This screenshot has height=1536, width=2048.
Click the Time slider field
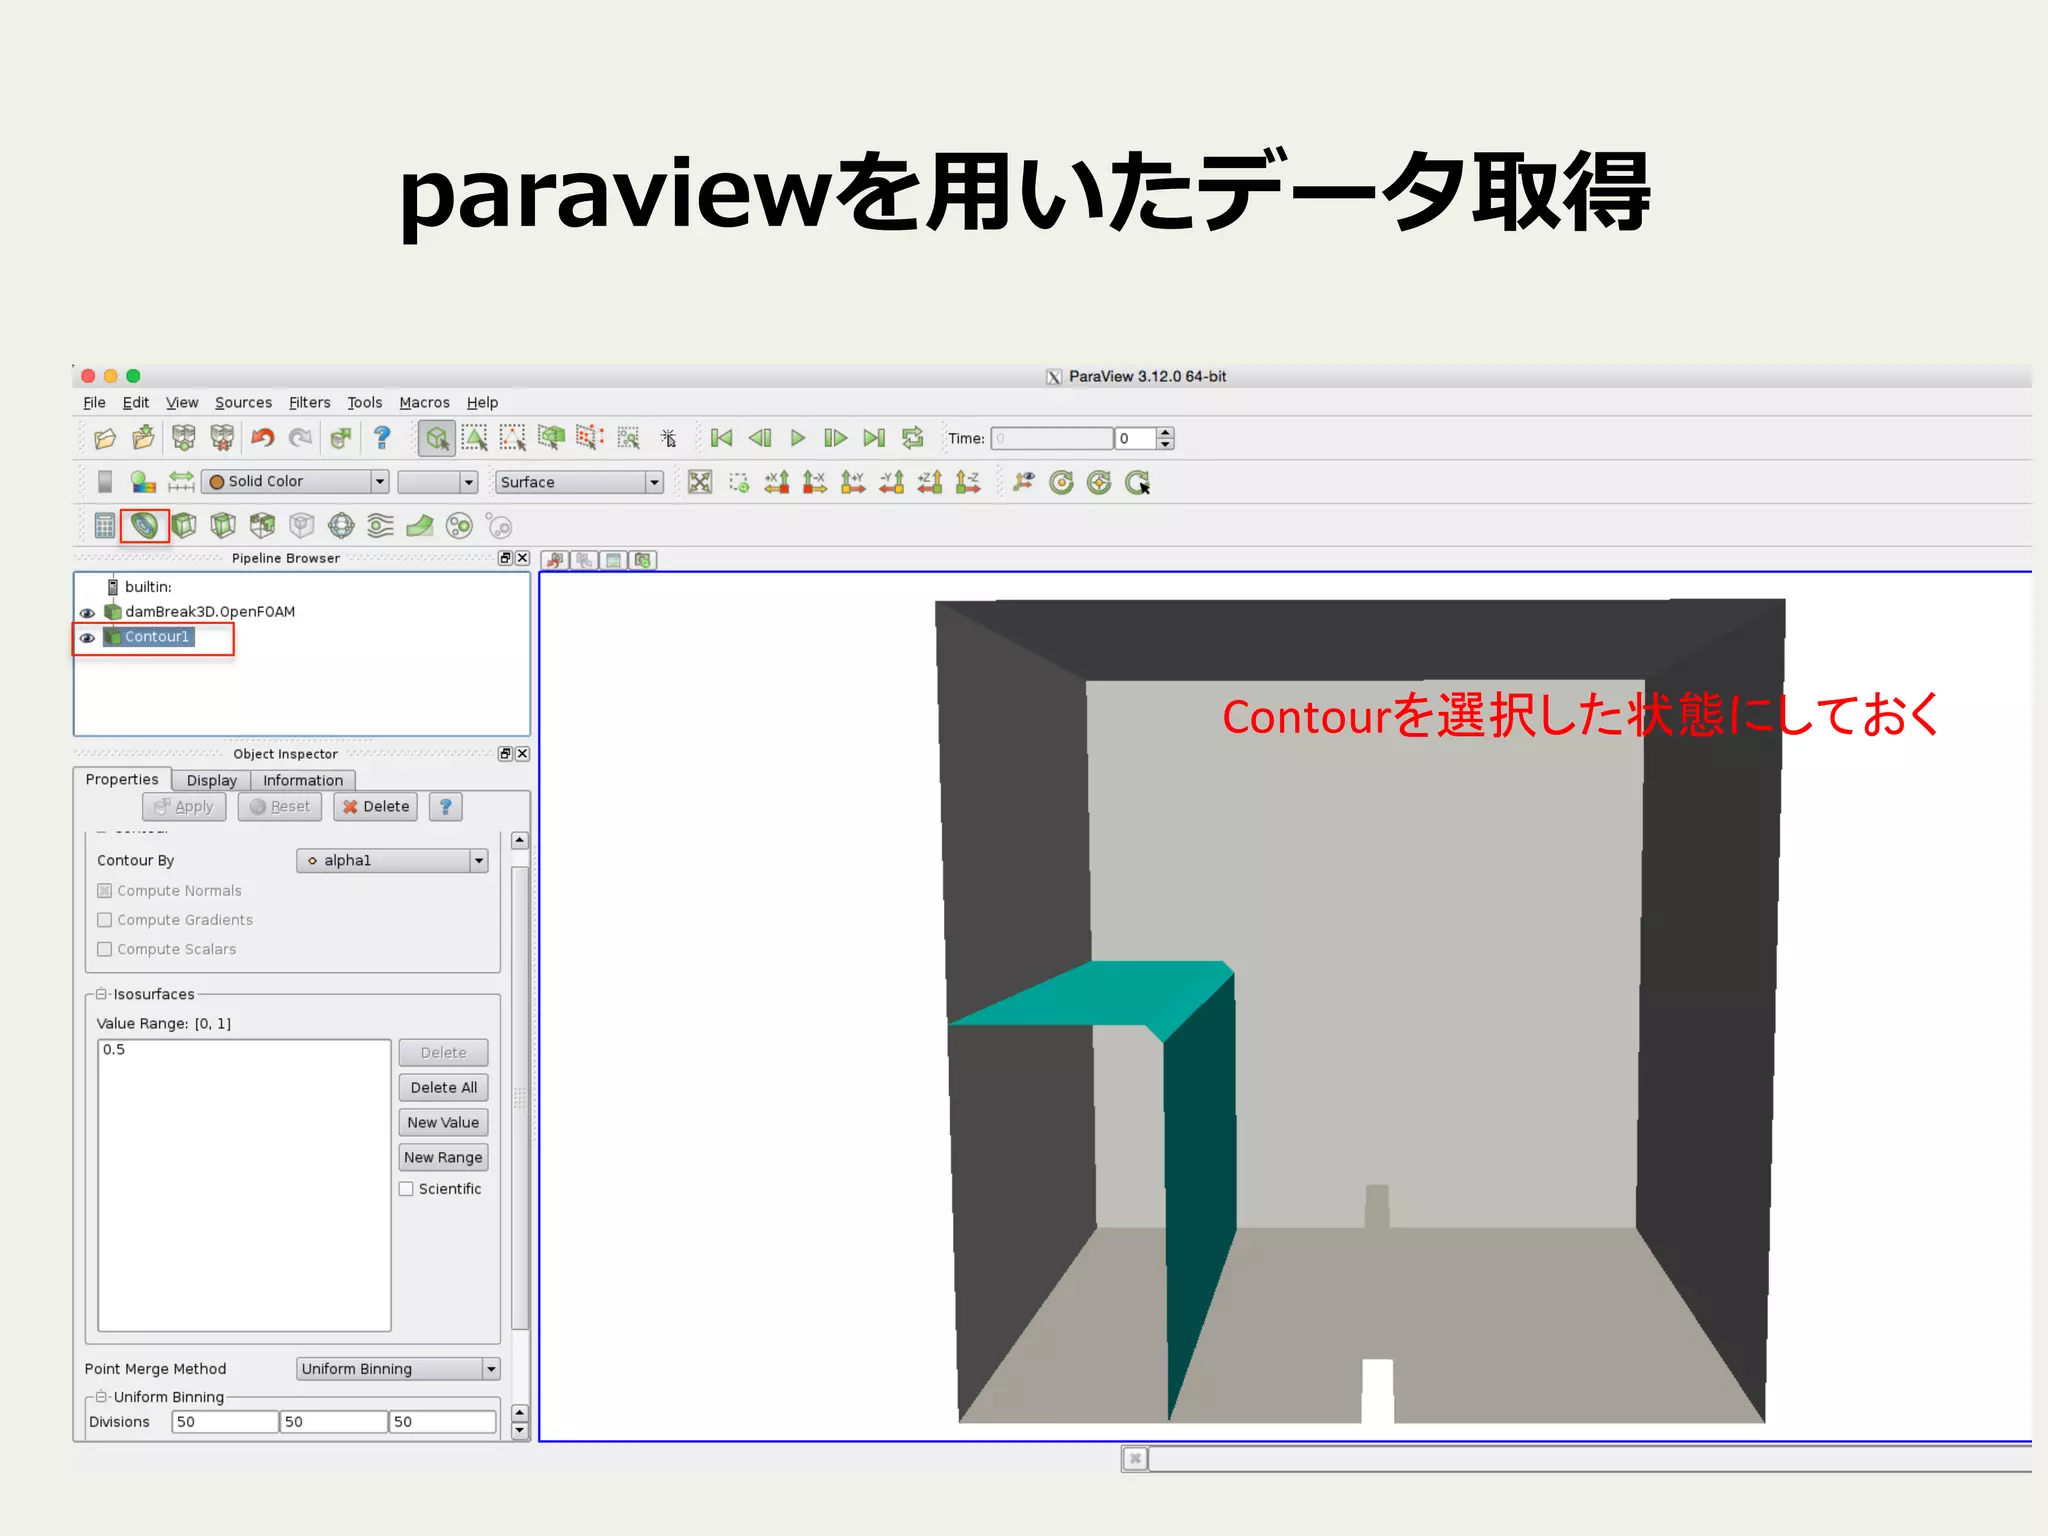point(1051,438)
